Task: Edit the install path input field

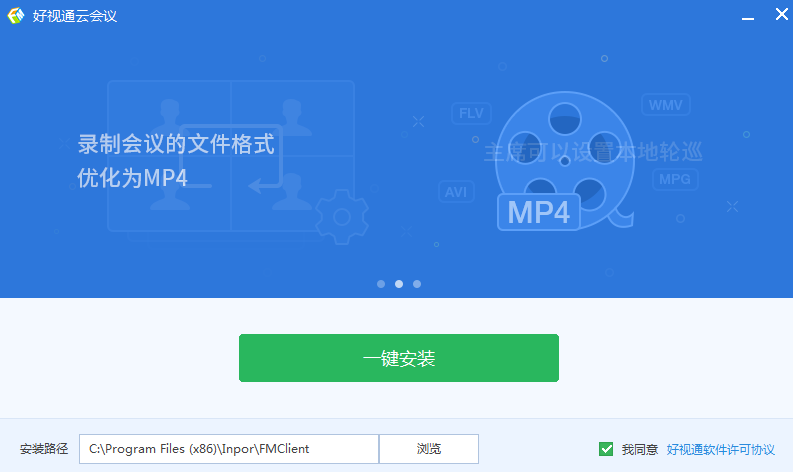Action: (229, 449)
